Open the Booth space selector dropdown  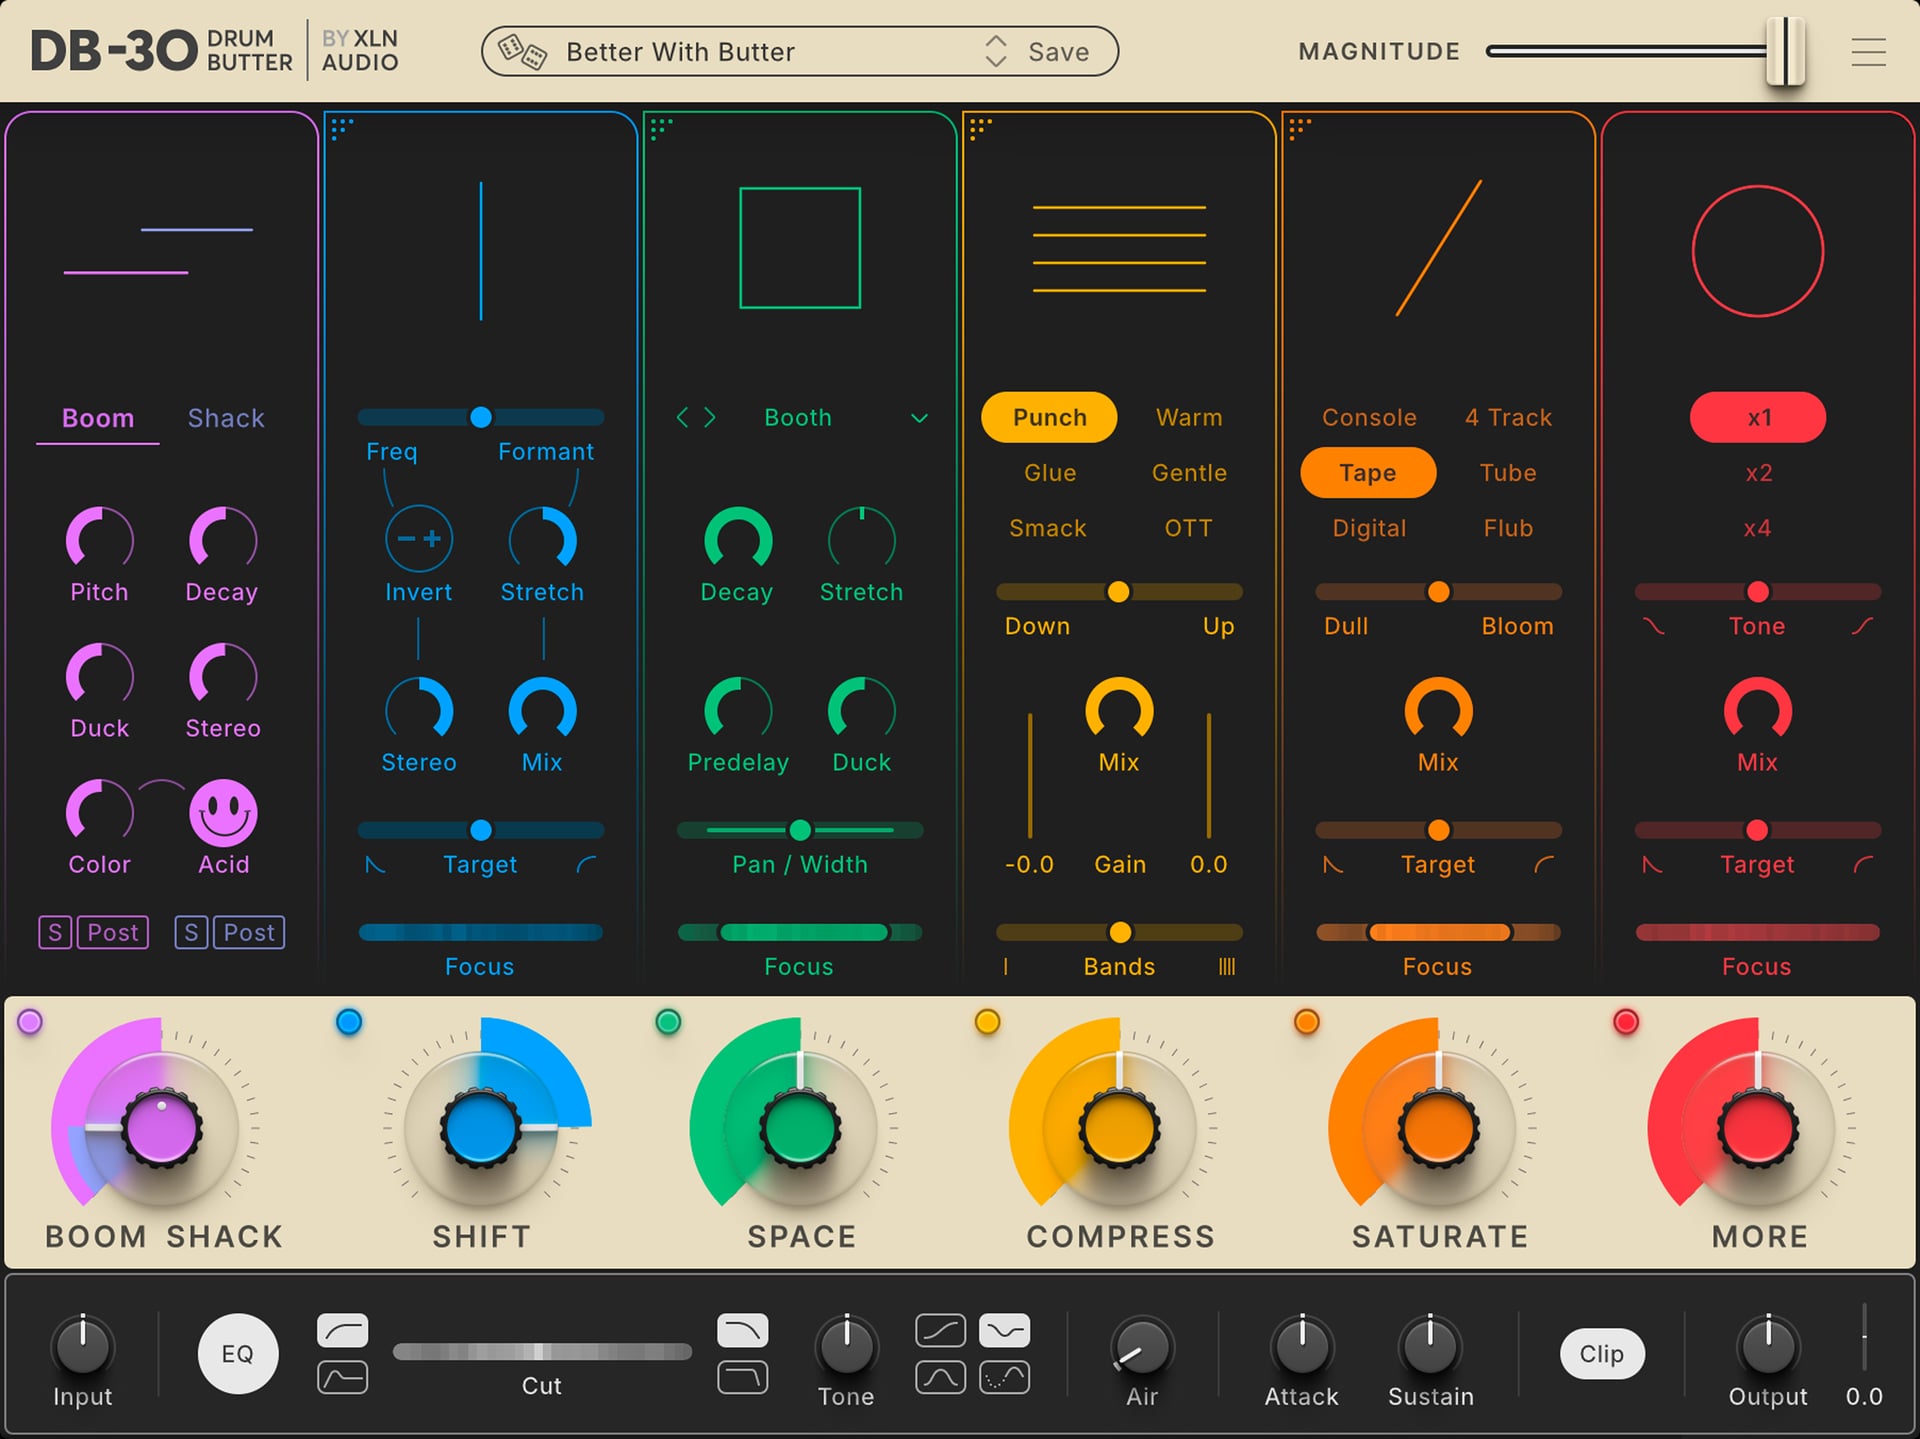coord(919,418)
